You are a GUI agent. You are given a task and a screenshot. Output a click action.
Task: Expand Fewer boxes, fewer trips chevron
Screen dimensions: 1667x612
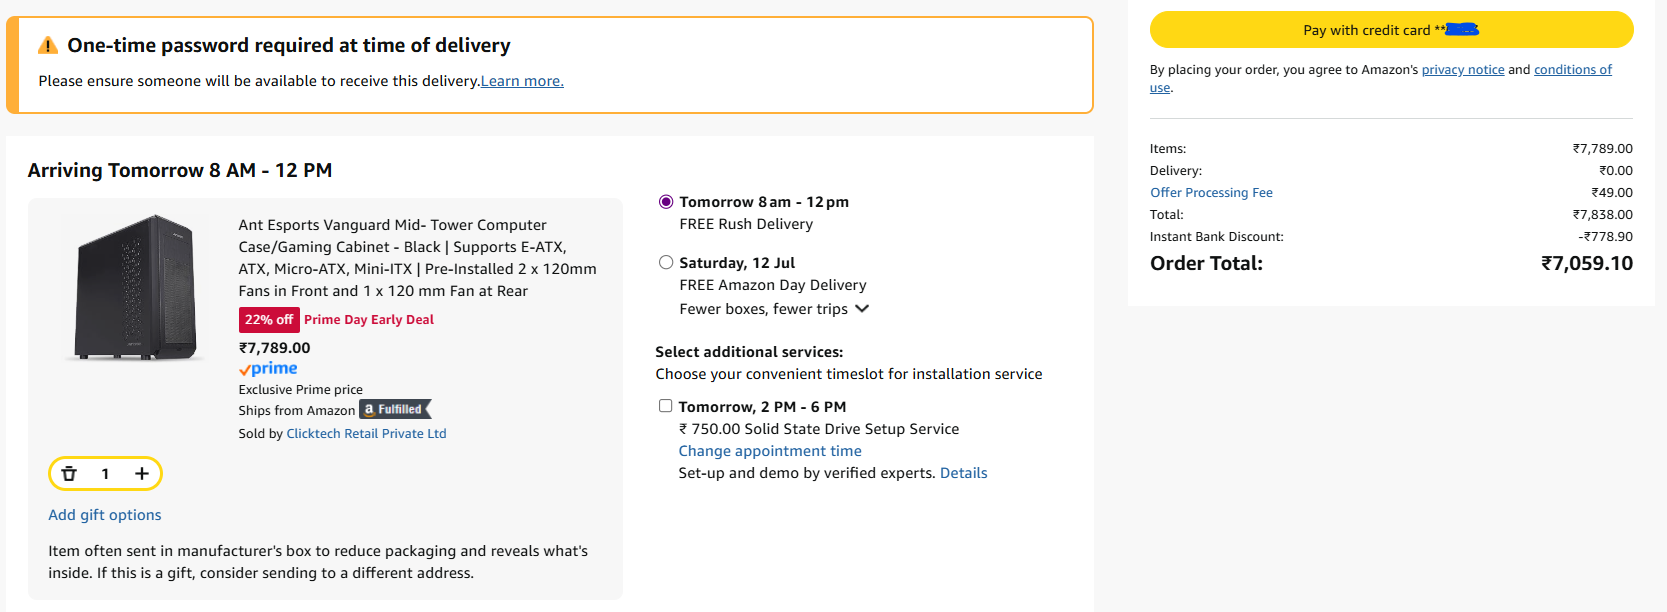[x=862, y=309]
